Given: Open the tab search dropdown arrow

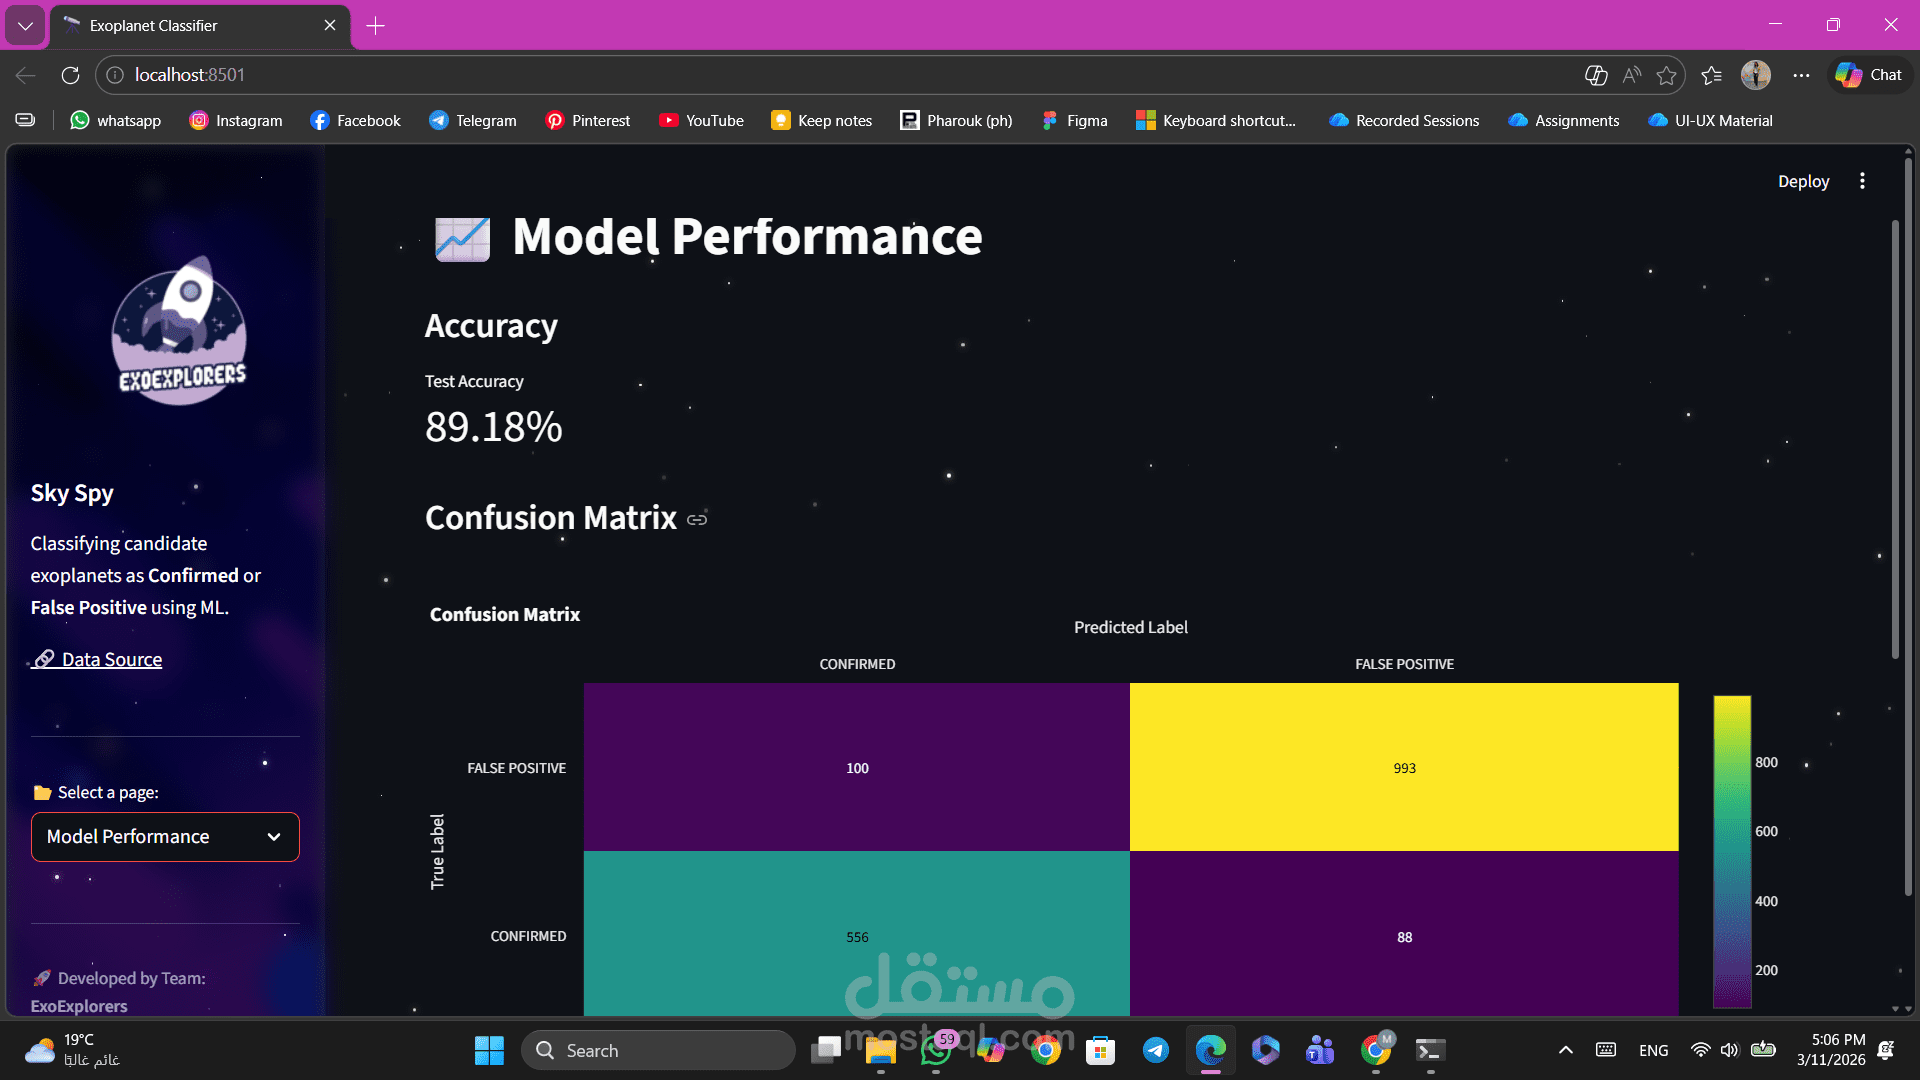Looking at the screenshot, I should [25, 25].
